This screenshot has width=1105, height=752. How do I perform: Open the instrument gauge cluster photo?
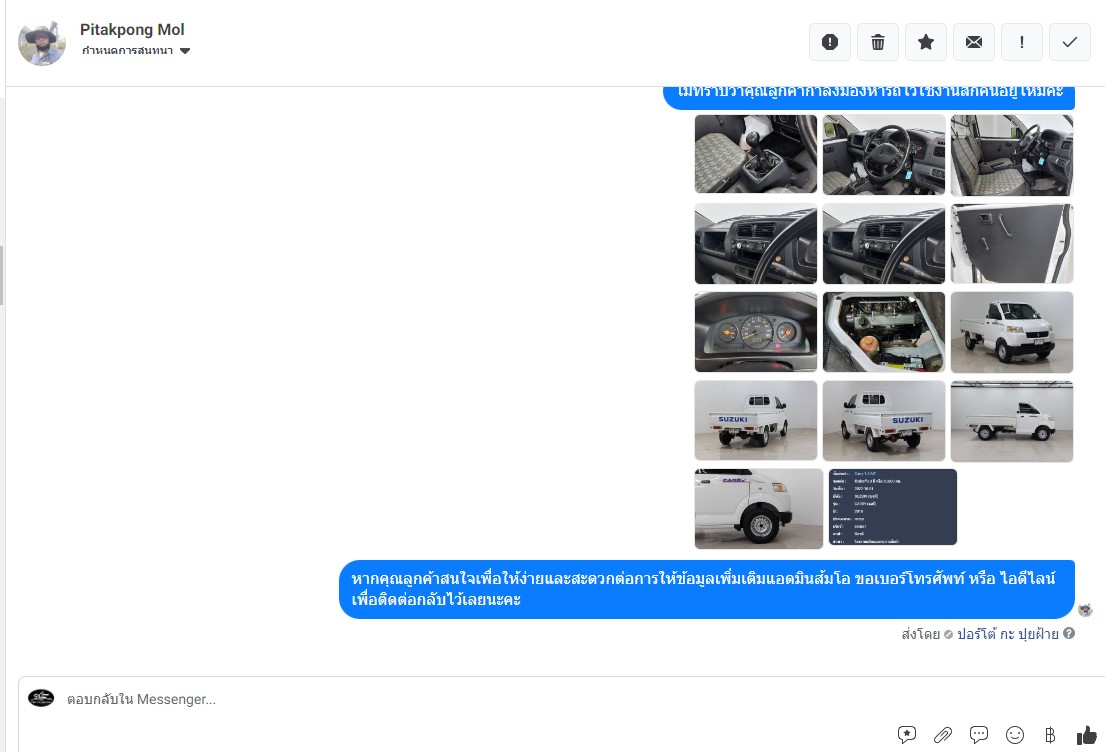(x=755, y=332)
